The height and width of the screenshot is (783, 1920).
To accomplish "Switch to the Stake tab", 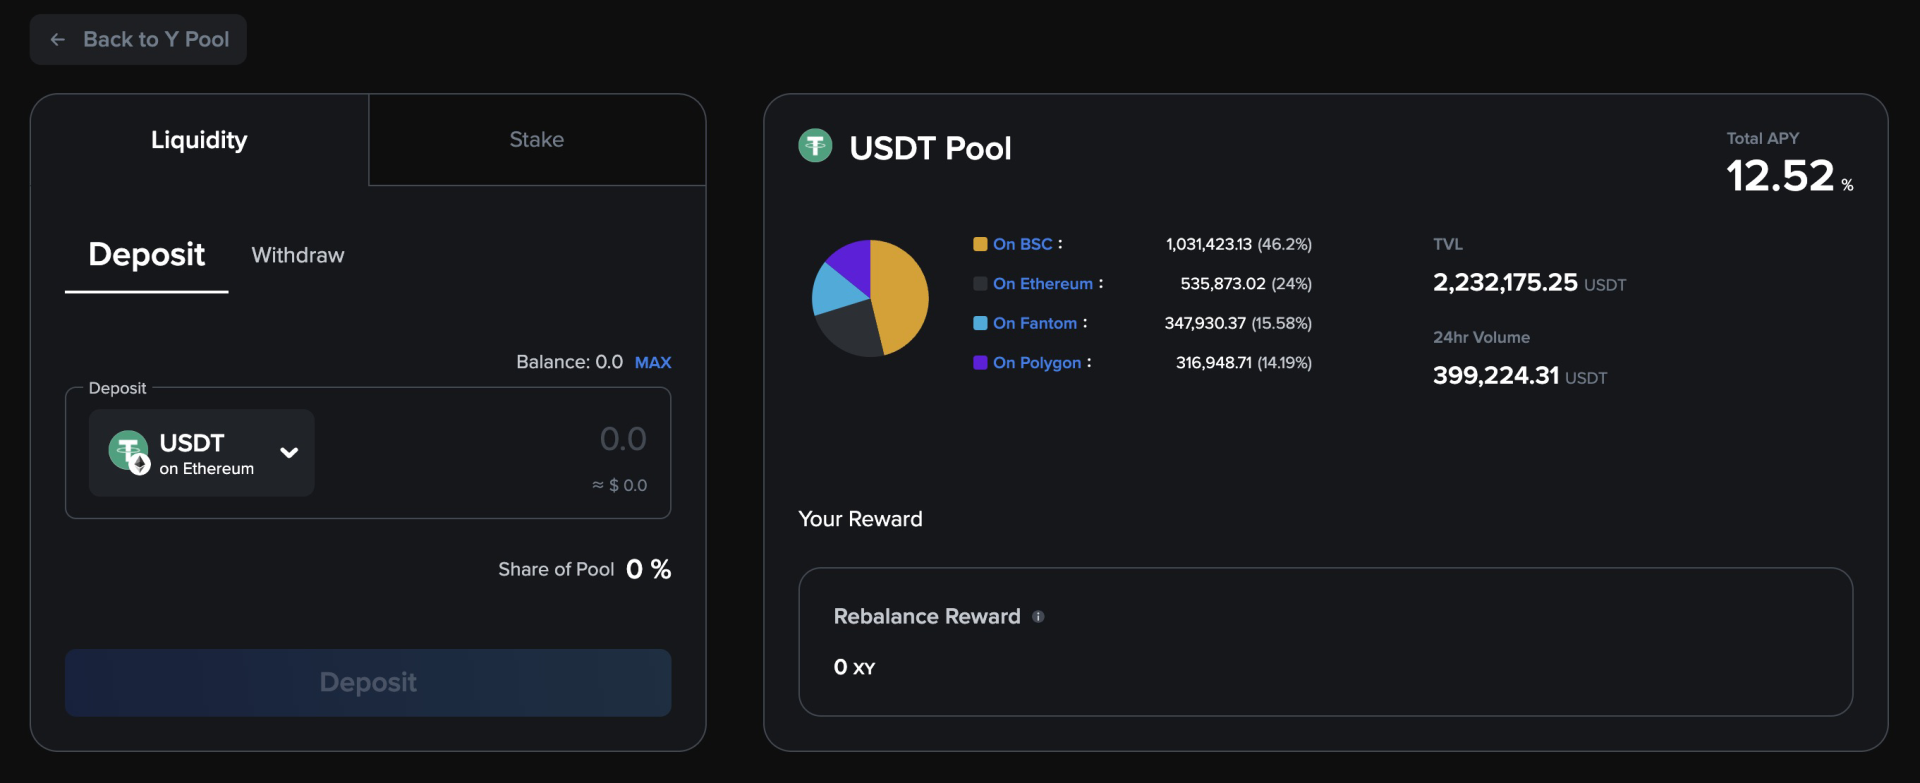I will coord(537,140).
